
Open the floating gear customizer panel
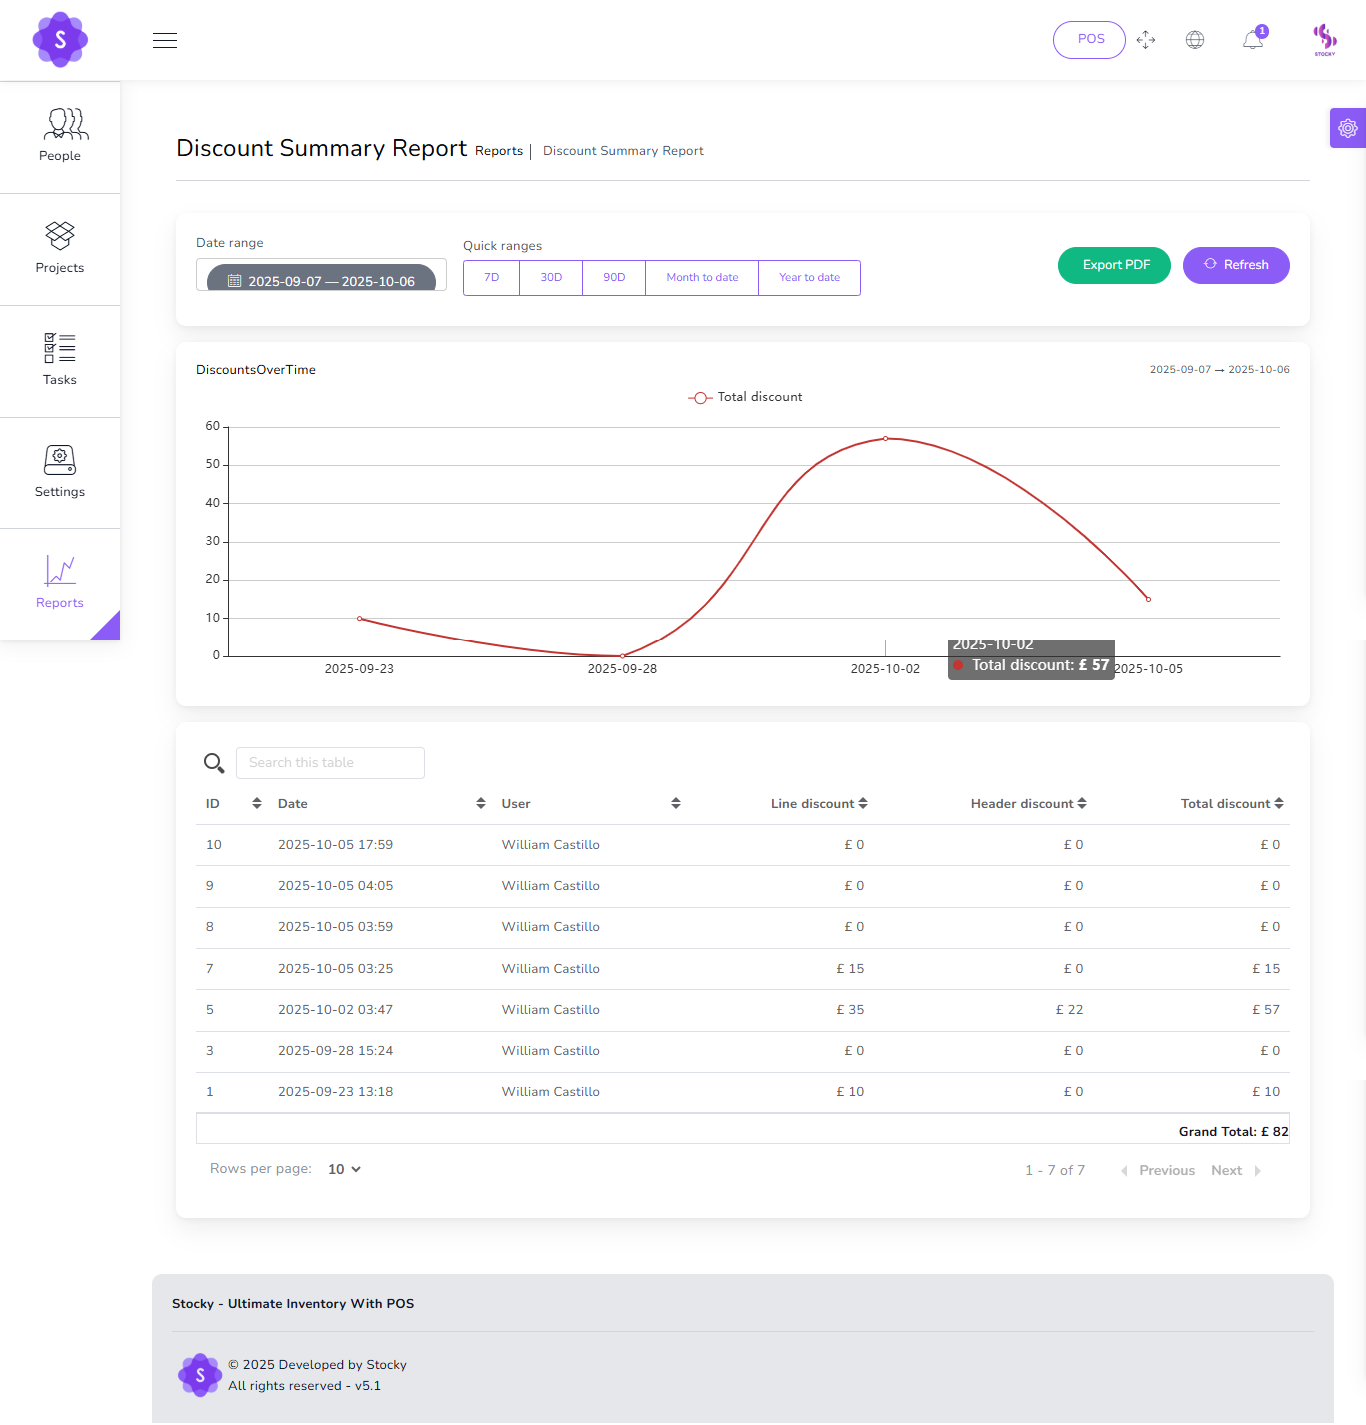click(x=1347, y=128)
